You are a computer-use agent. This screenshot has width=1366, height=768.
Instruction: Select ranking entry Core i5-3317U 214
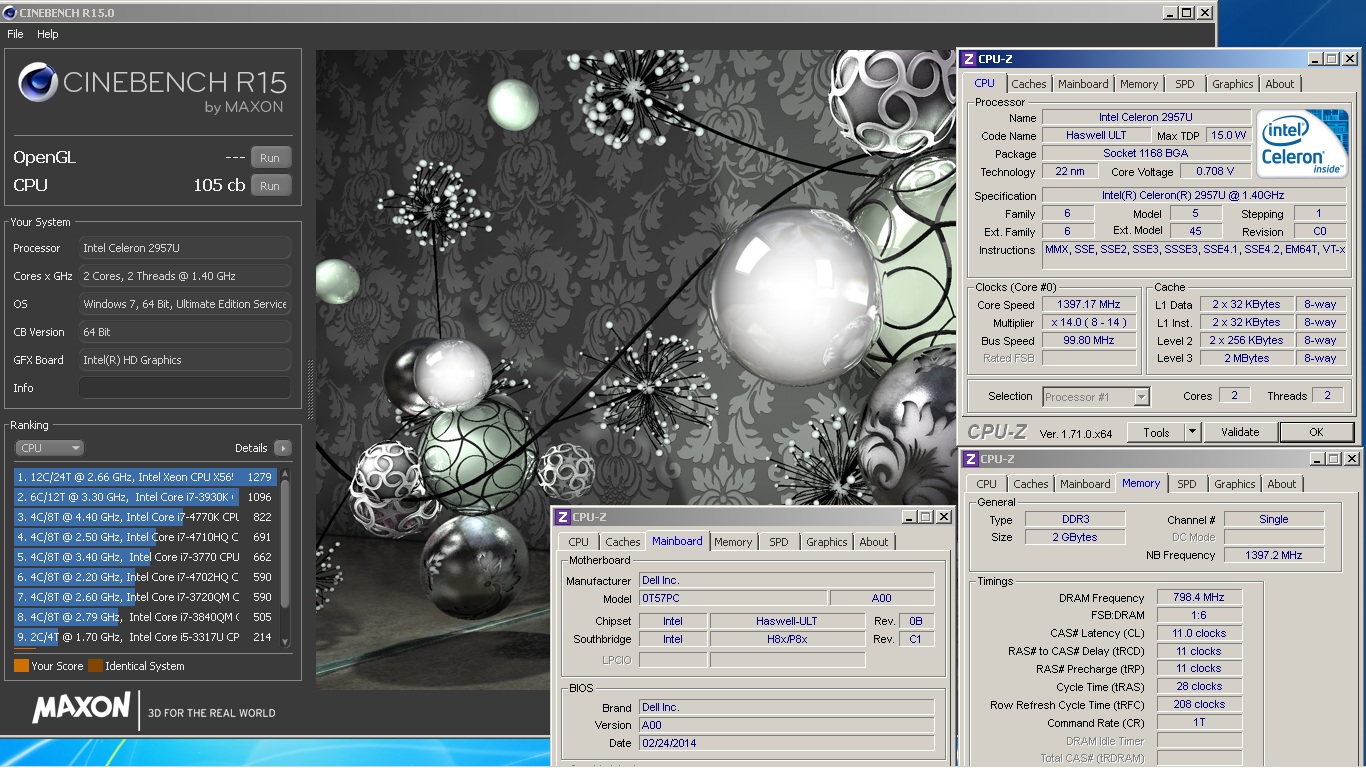click(x=145, y=637)
